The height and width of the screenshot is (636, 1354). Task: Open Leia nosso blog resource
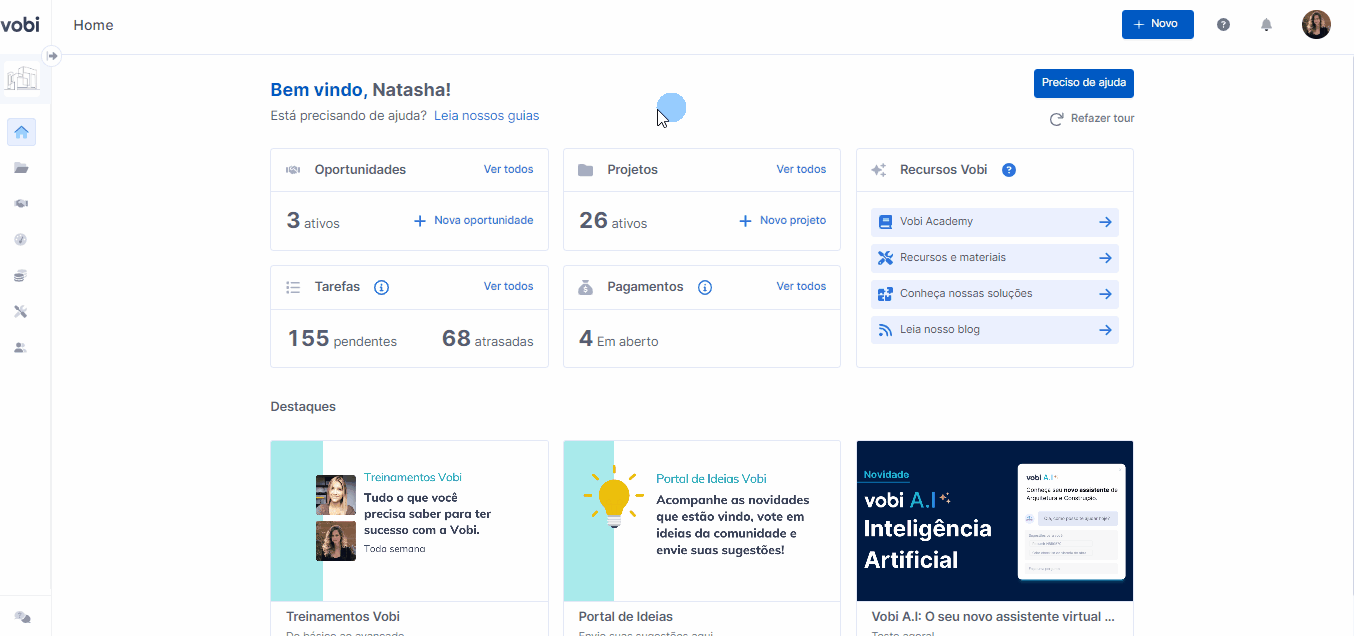[x=995, y=330]
